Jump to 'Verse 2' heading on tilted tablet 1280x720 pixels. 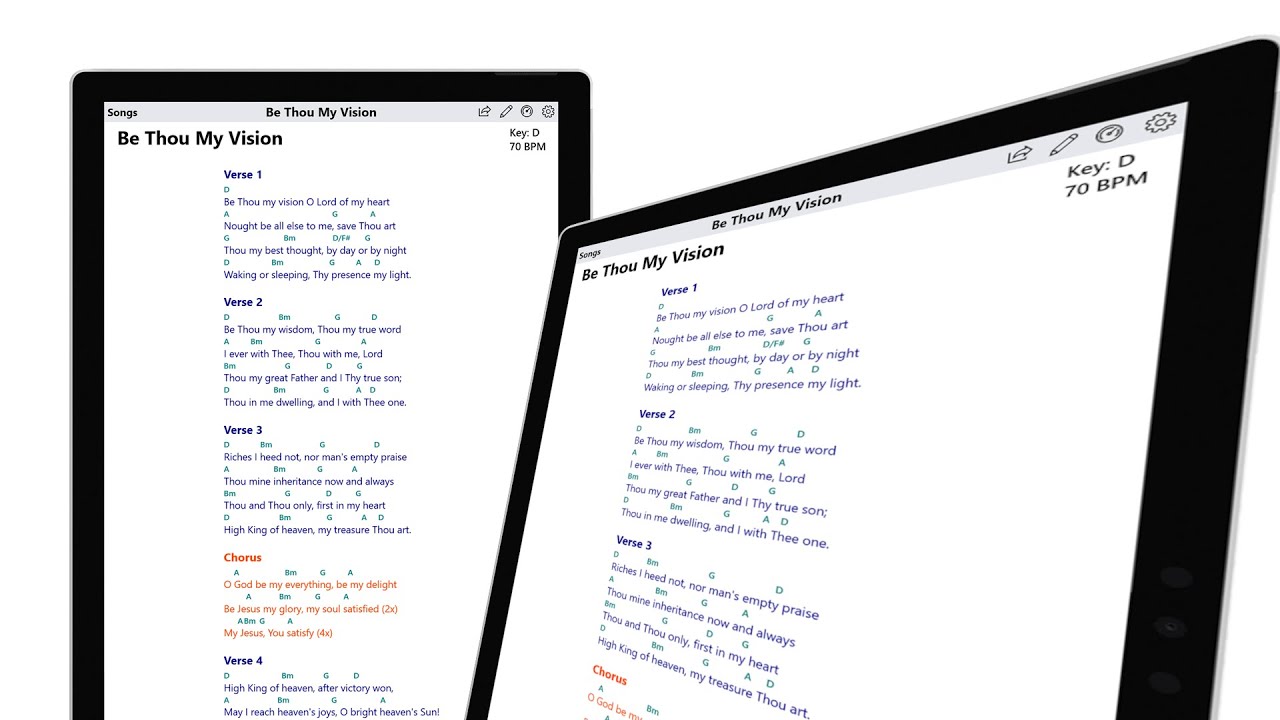coord(657,414)
